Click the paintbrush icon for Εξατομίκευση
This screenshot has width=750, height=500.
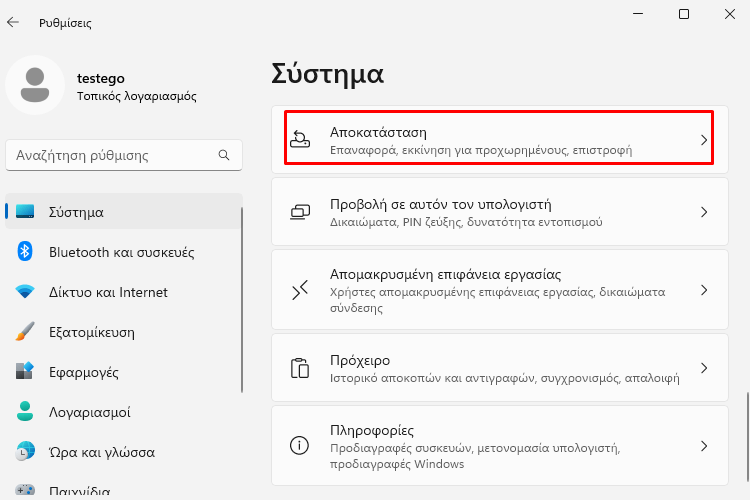coord(25,332)
